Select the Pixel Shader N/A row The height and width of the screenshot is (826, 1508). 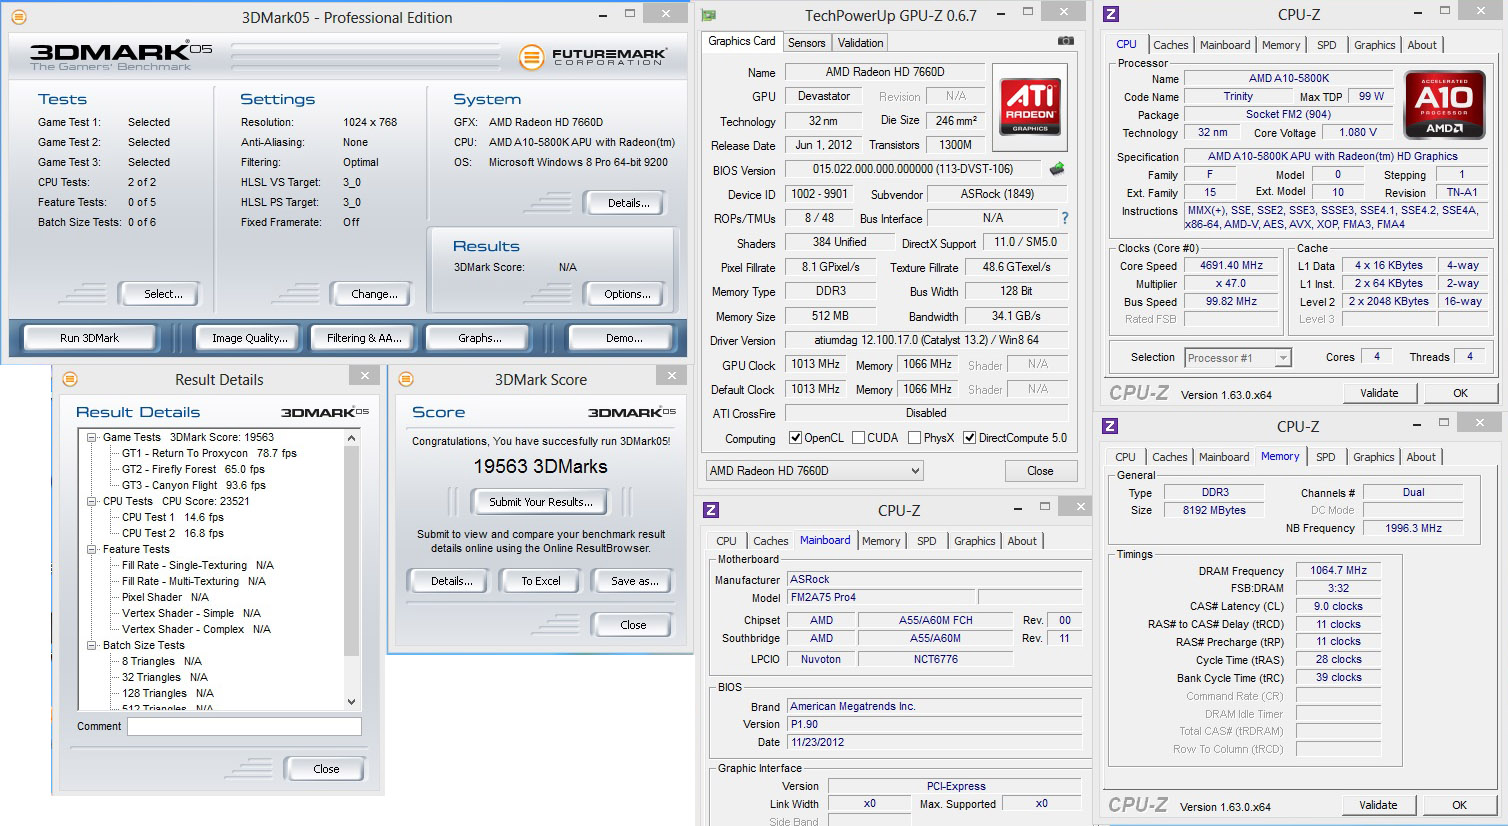pyautogui.click(x=165, y=597)
